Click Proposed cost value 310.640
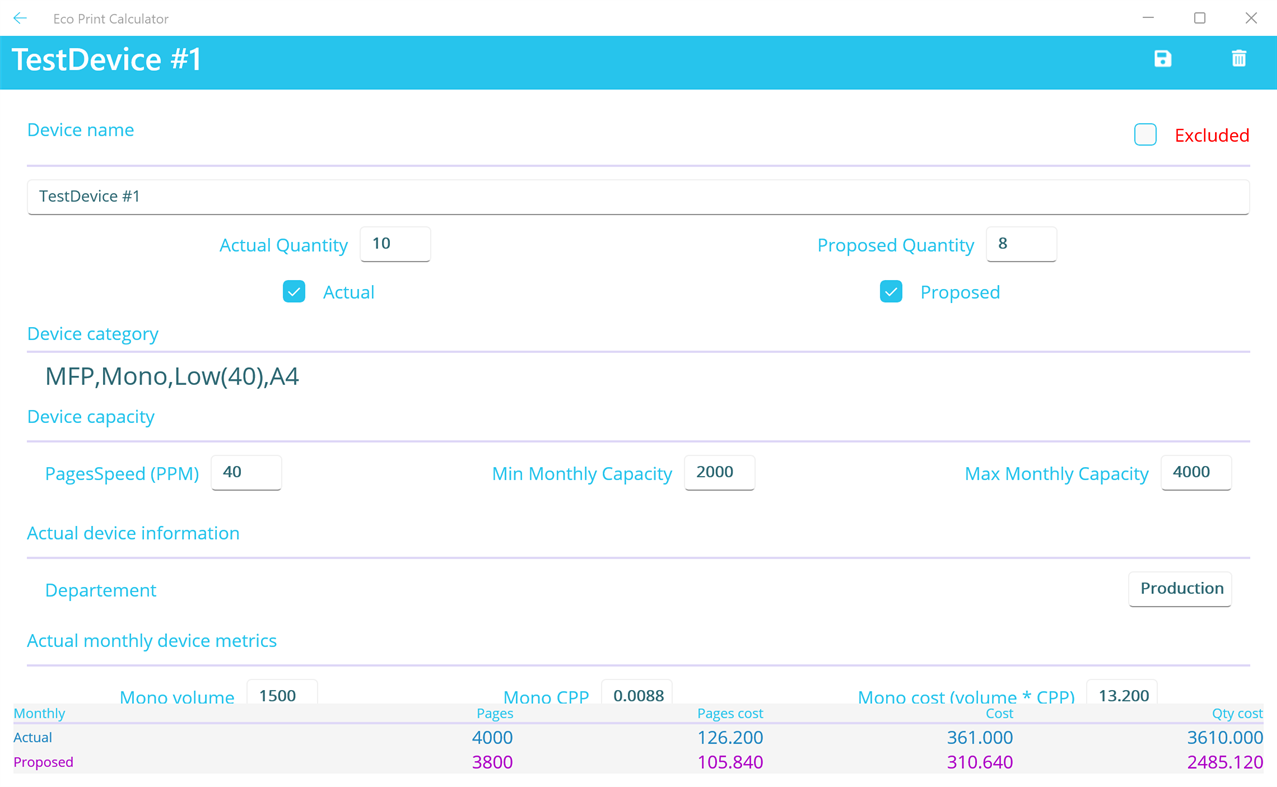The width and height of the screenshot is (1277, 787). click(x=980, y=762)
